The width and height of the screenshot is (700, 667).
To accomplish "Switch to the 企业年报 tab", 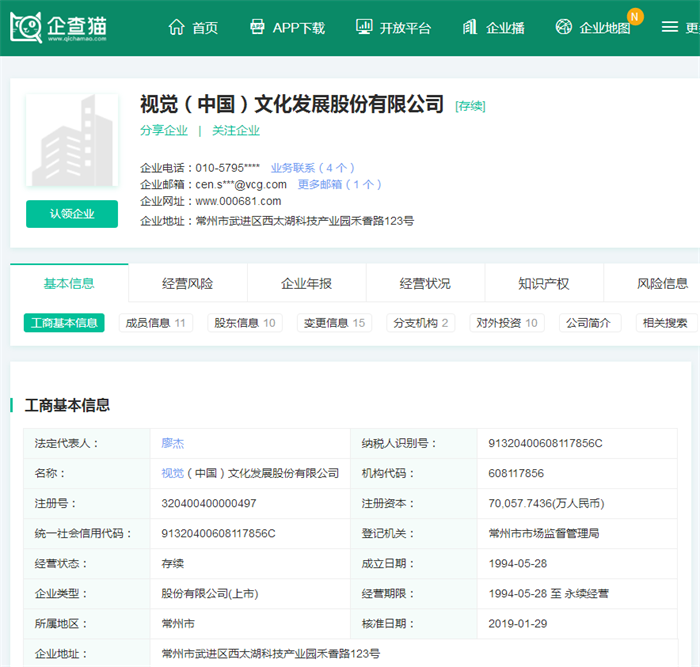I will (x=306, y=283).
